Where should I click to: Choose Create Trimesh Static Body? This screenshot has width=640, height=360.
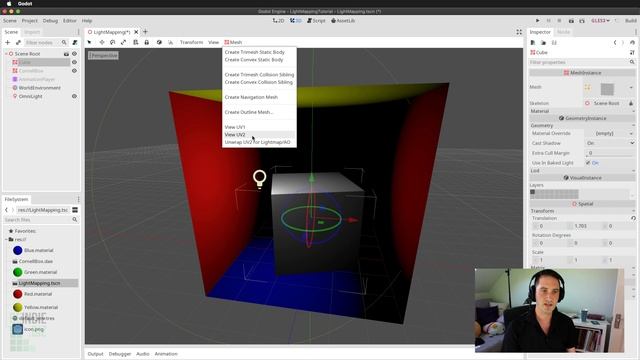point(259,52)
